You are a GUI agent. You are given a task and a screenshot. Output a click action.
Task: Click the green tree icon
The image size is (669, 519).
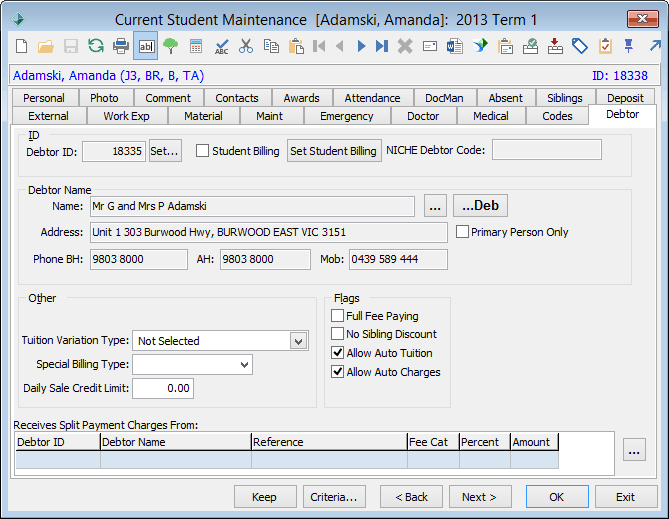point(171,46)
